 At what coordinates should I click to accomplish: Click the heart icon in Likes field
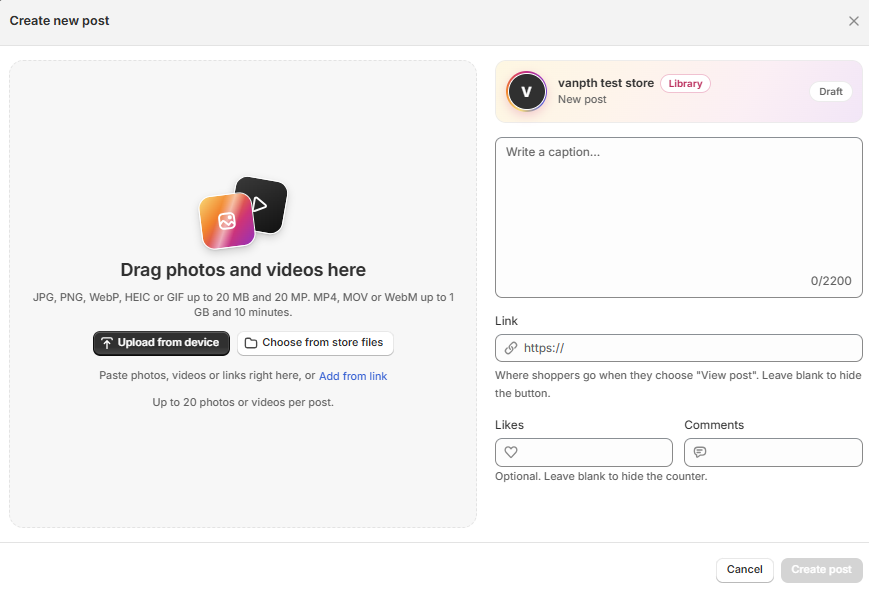coord(511,452)
